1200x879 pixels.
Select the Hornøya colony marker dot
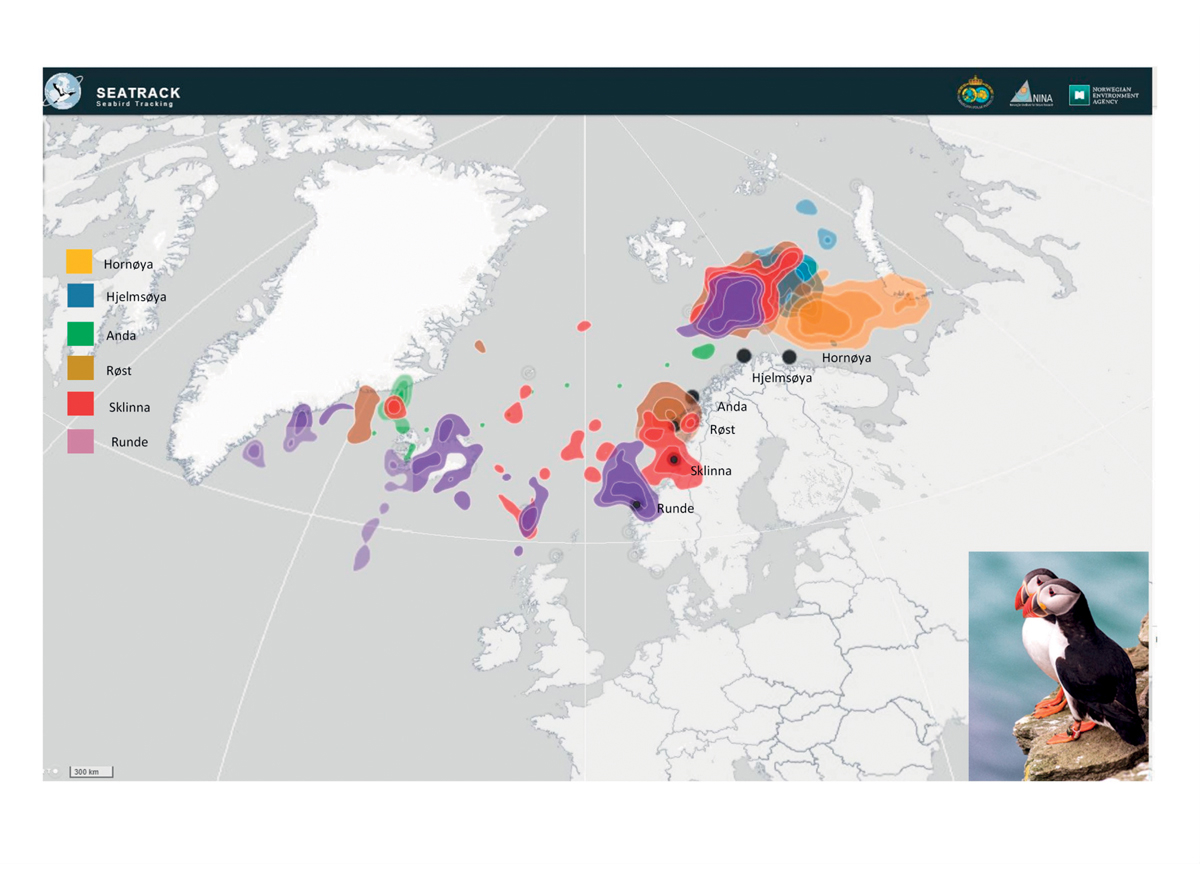tap(789, 357)
